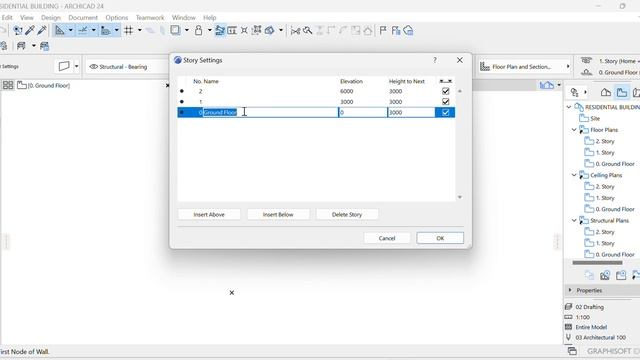Screen dimensions: 640x360
Task: Click the Insert Above button
Action: tap(209, 214)
